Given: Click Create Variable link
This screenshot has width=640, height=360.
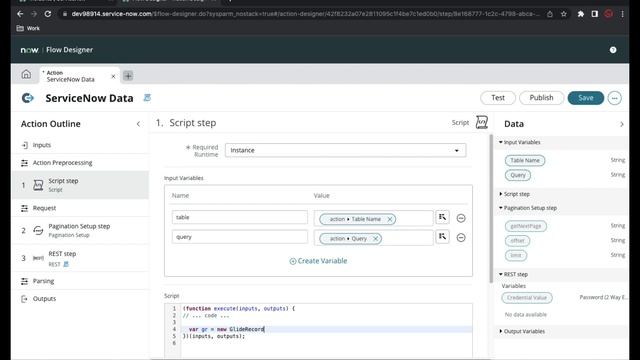Looking at the screenshot, I should click(x=318, y=261).
